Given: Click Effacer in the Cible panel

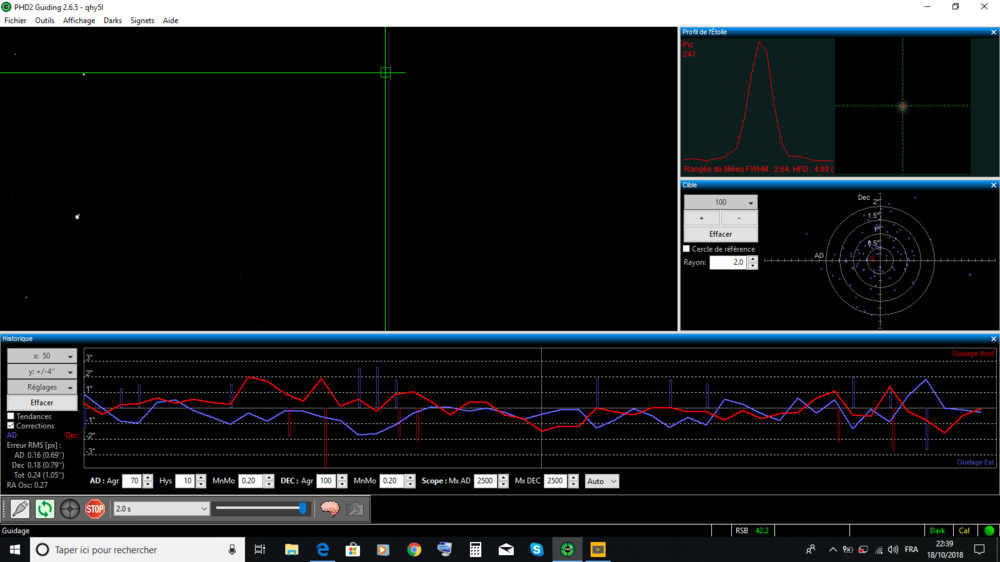Looking at the screenshot, I should click(x=721, y=234).
